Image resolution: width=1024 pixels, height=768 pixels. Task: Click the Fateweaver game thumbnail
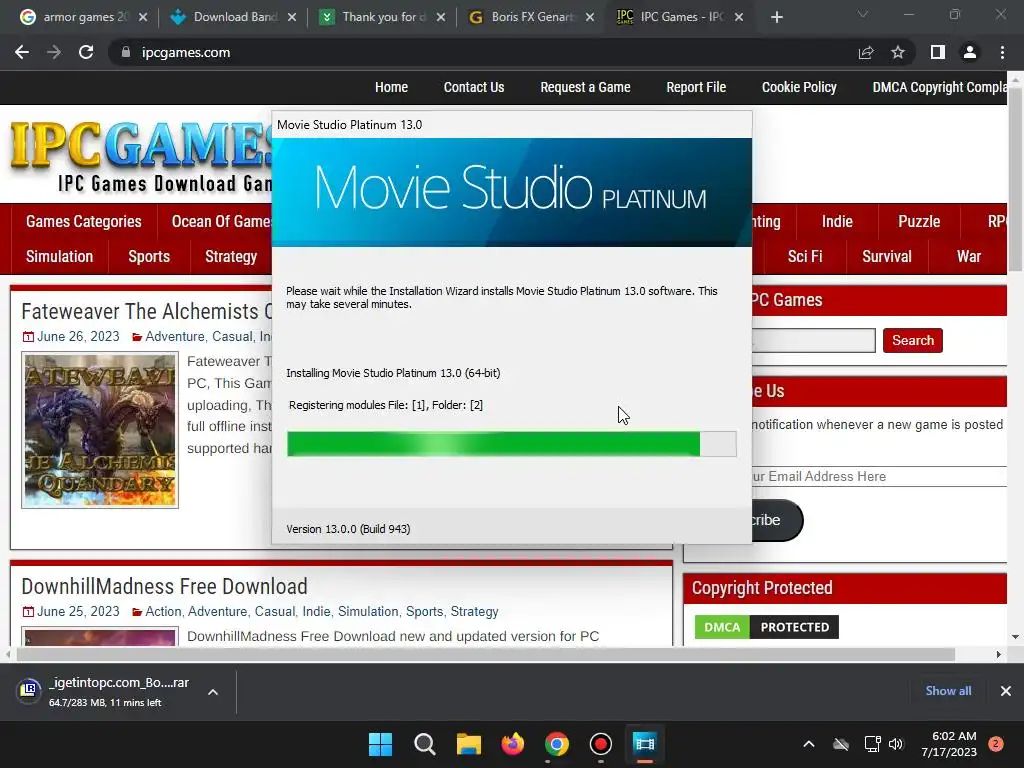100,430
